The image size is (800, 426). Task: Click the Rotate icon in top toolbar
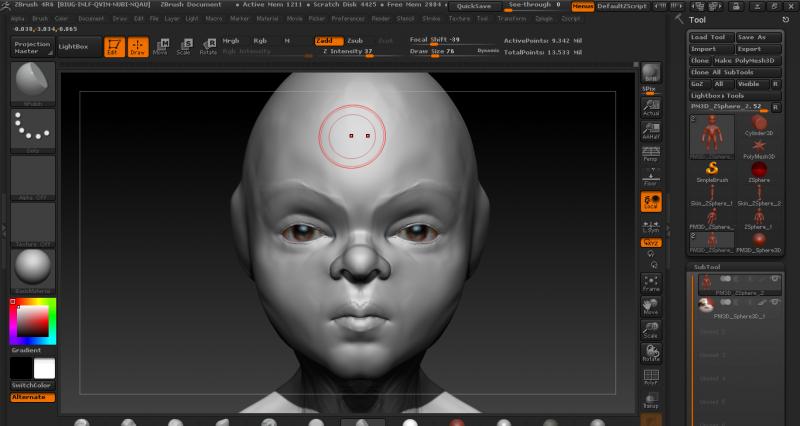(208, 46)
